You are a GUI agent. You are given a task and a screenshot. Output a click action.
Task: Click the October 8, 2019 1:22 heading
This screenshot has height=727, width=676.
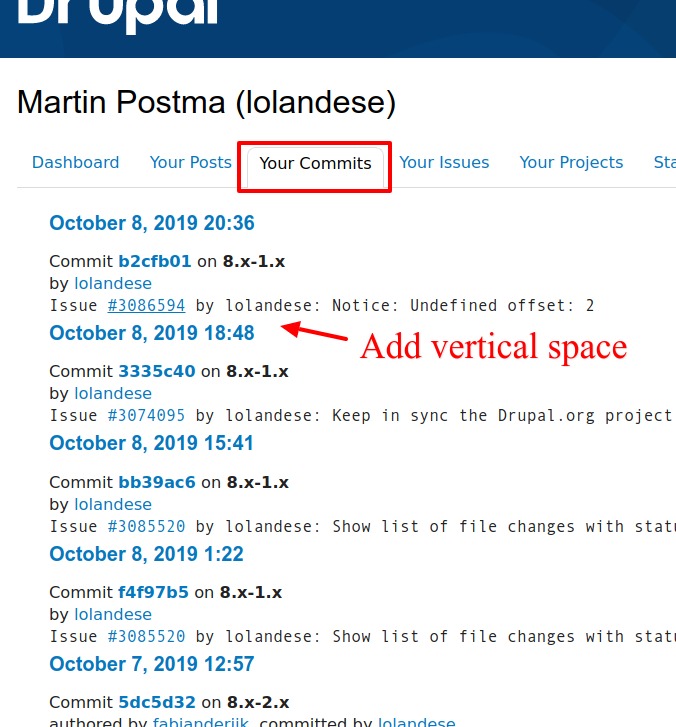146,554
